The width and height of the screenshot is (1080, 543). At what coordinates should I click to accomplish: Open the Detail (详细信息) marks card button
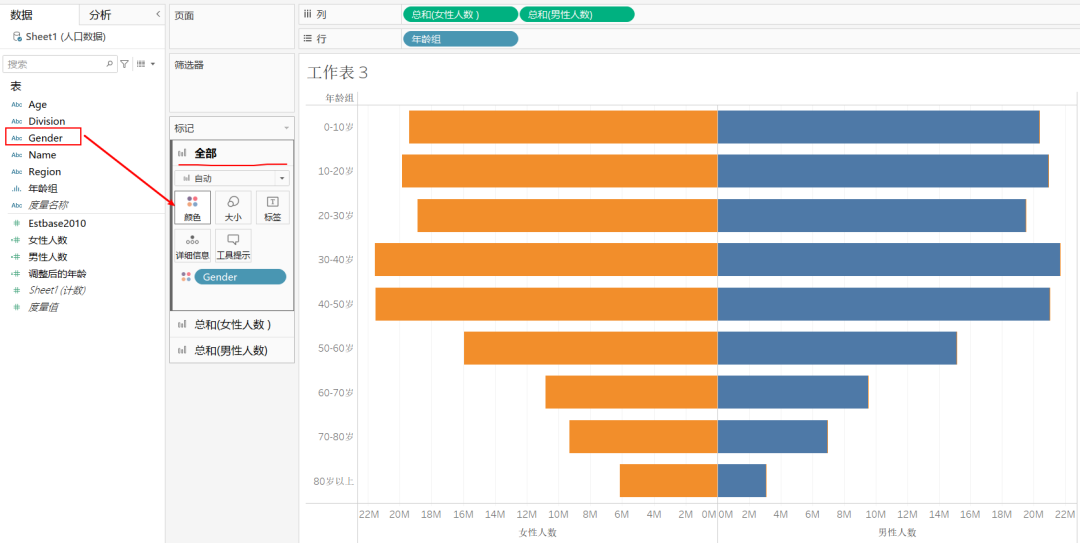click(x=192, y=246)
